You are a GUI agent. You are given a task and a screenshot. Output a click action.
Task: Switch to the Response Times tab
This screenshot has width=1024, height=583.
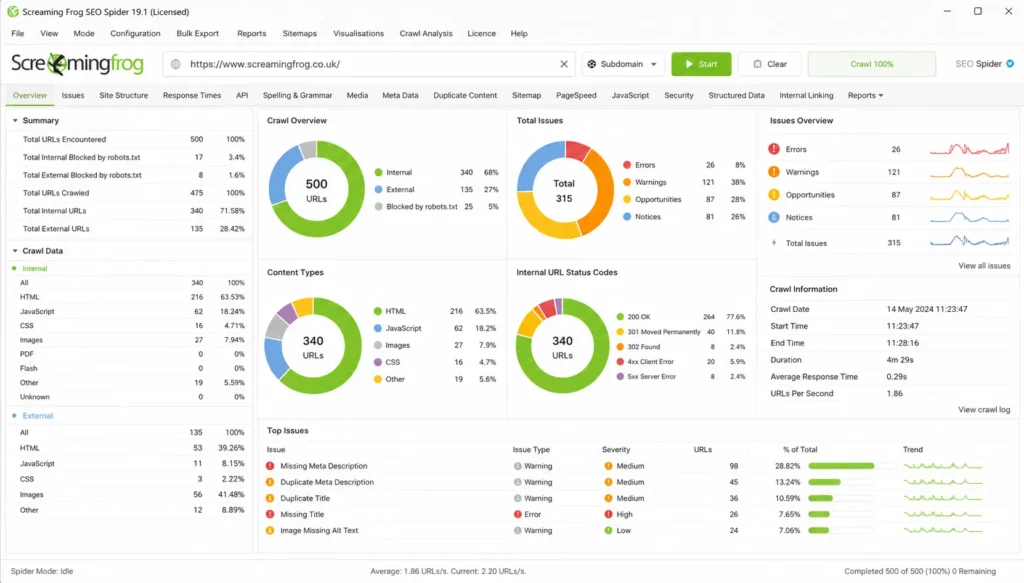[192, 95]
